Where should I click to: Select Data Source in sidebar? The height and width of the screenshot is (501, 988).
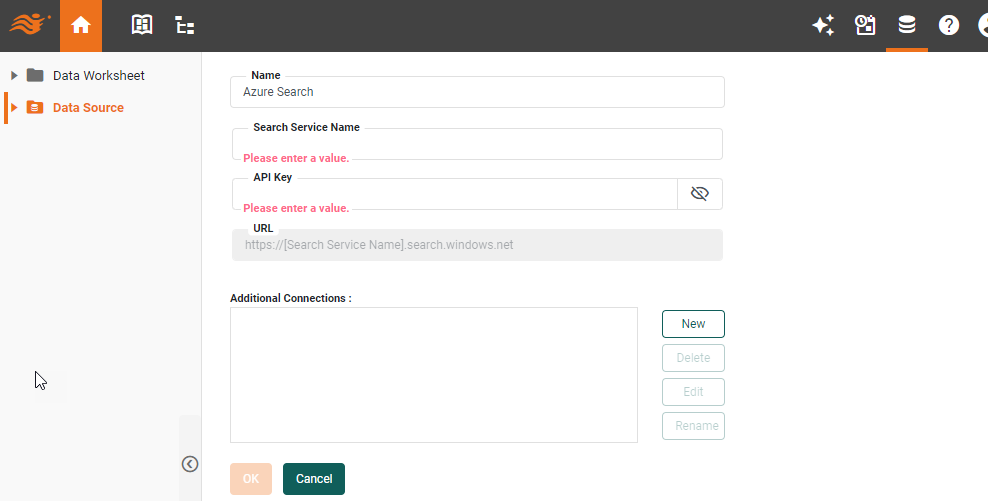tap(88, 108)
